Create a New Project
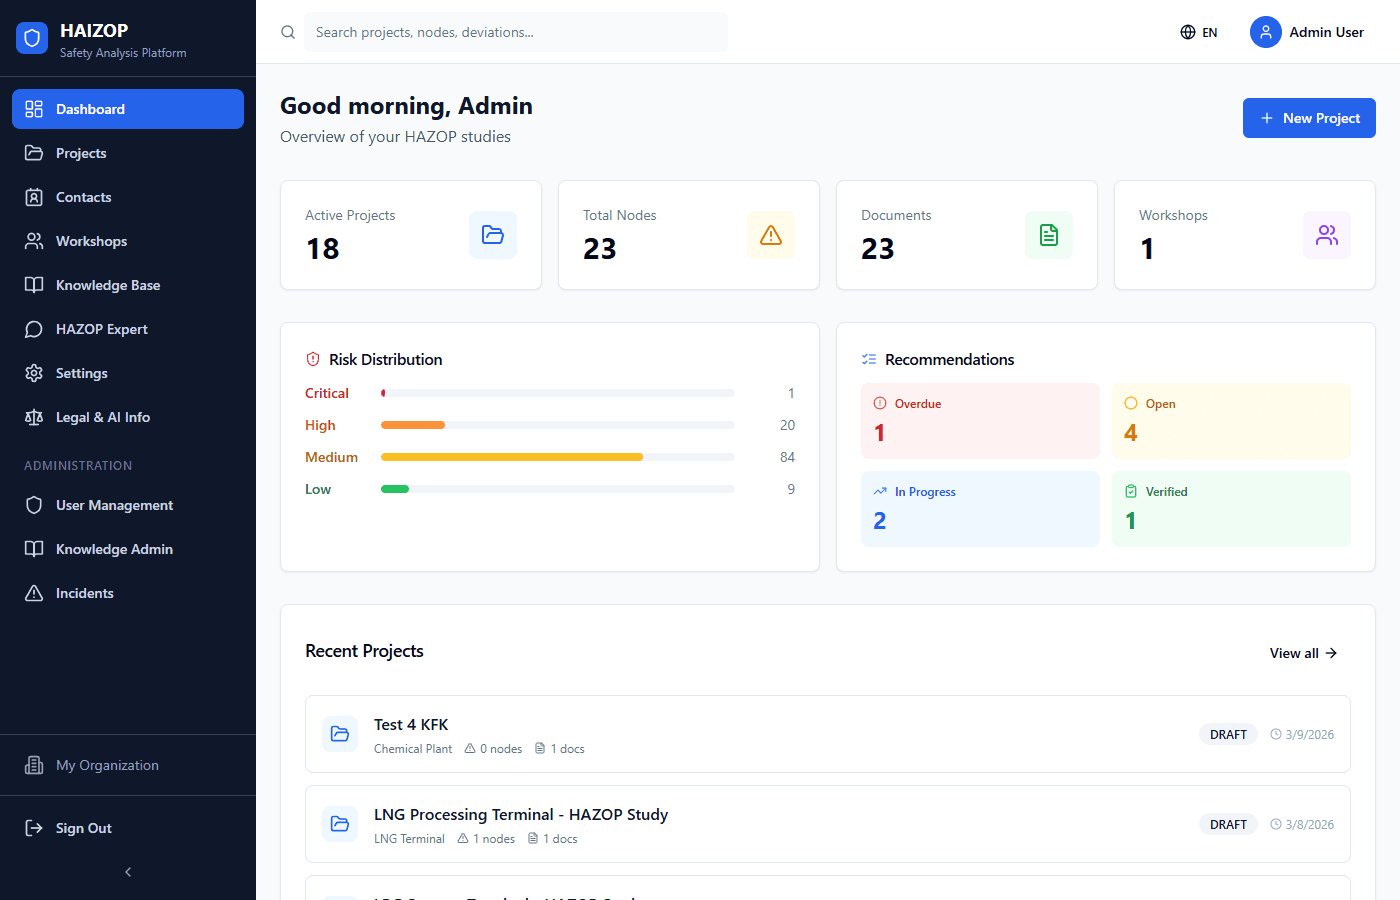The height and width of the screenshot is (900, 1400). tap(1309, 118)
